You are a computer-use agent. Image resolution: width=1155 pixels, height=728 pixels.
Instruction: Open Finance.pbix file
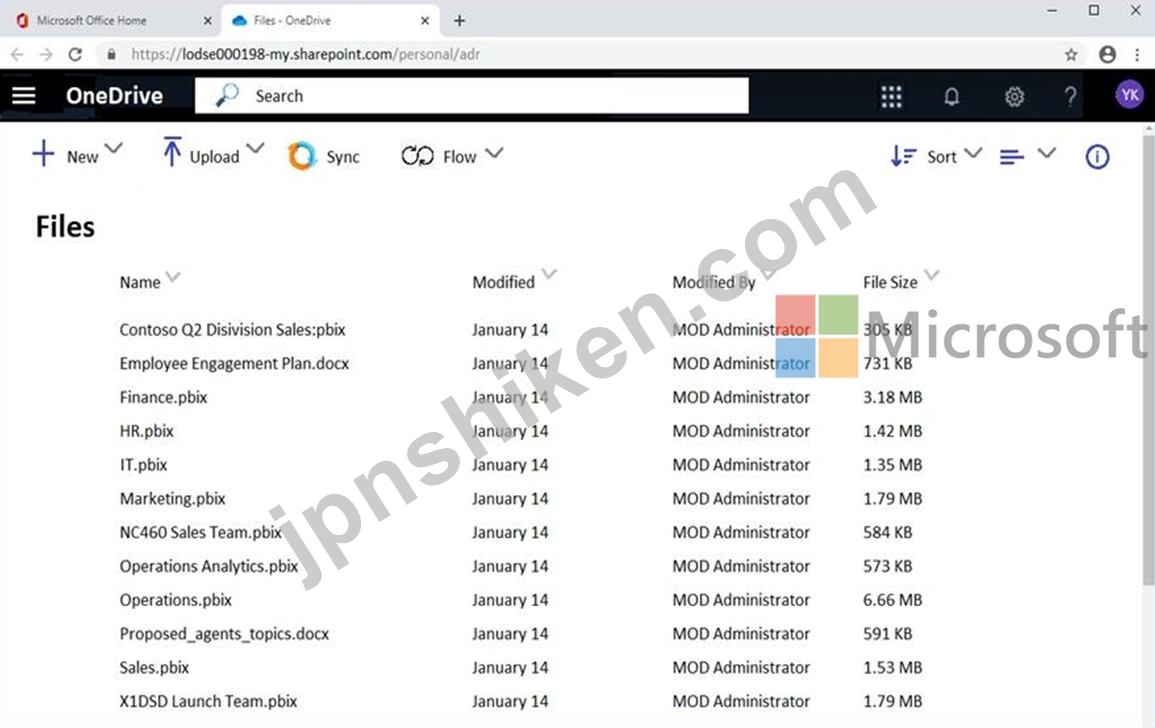[164, 397]
